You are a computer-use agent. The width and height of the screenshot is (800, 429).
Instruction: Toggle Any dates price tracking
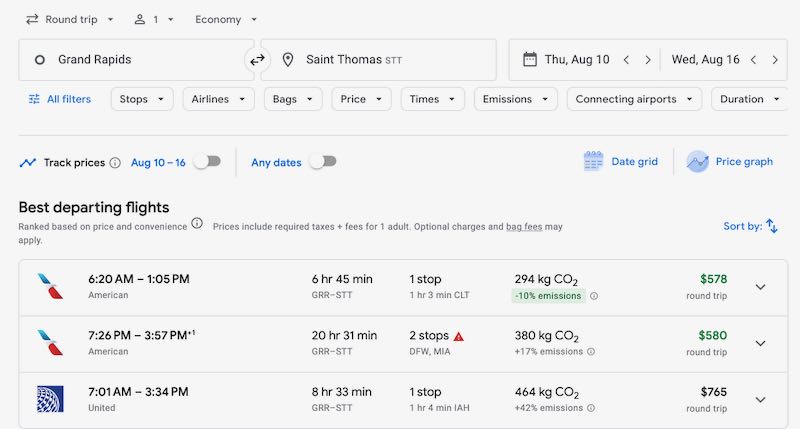tap(323, 162)
